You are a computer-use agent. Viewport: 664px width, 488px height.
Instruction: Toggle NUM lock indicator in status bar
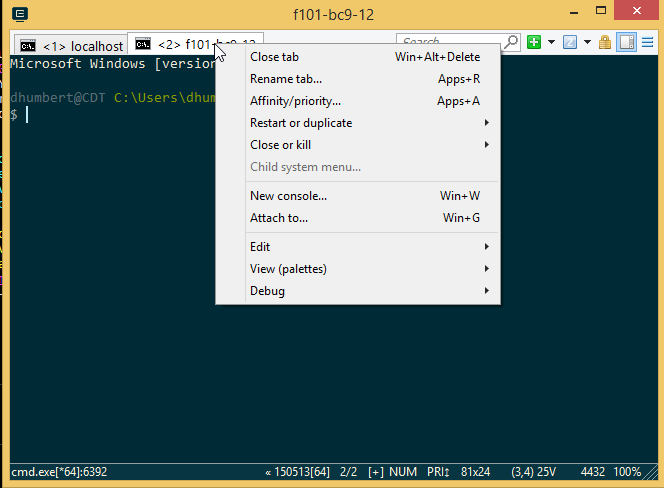[x=403, y=471]
